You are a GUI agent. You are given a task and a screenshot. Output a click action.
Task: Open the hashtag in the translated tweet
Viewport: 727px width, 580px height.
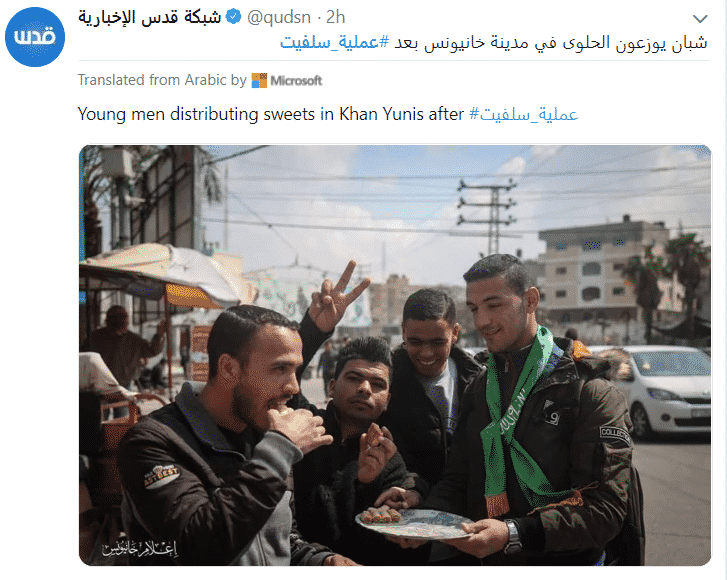coord(523,114)
